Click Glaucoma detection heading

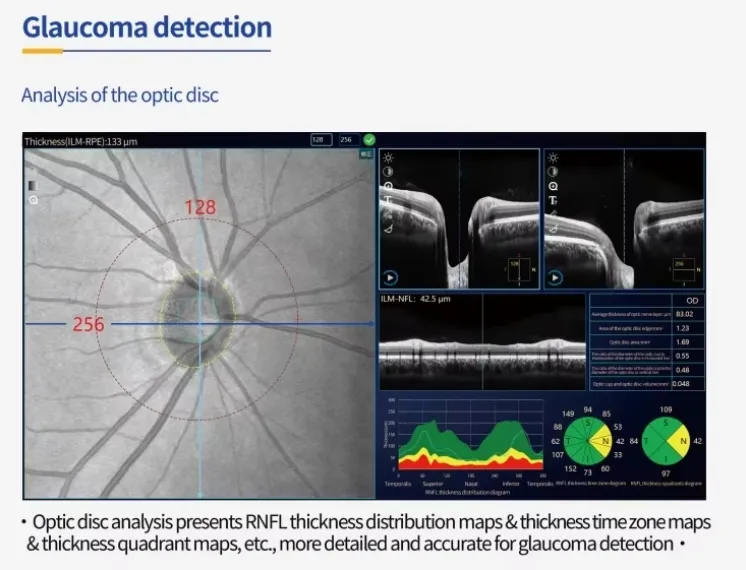[147, 27]
